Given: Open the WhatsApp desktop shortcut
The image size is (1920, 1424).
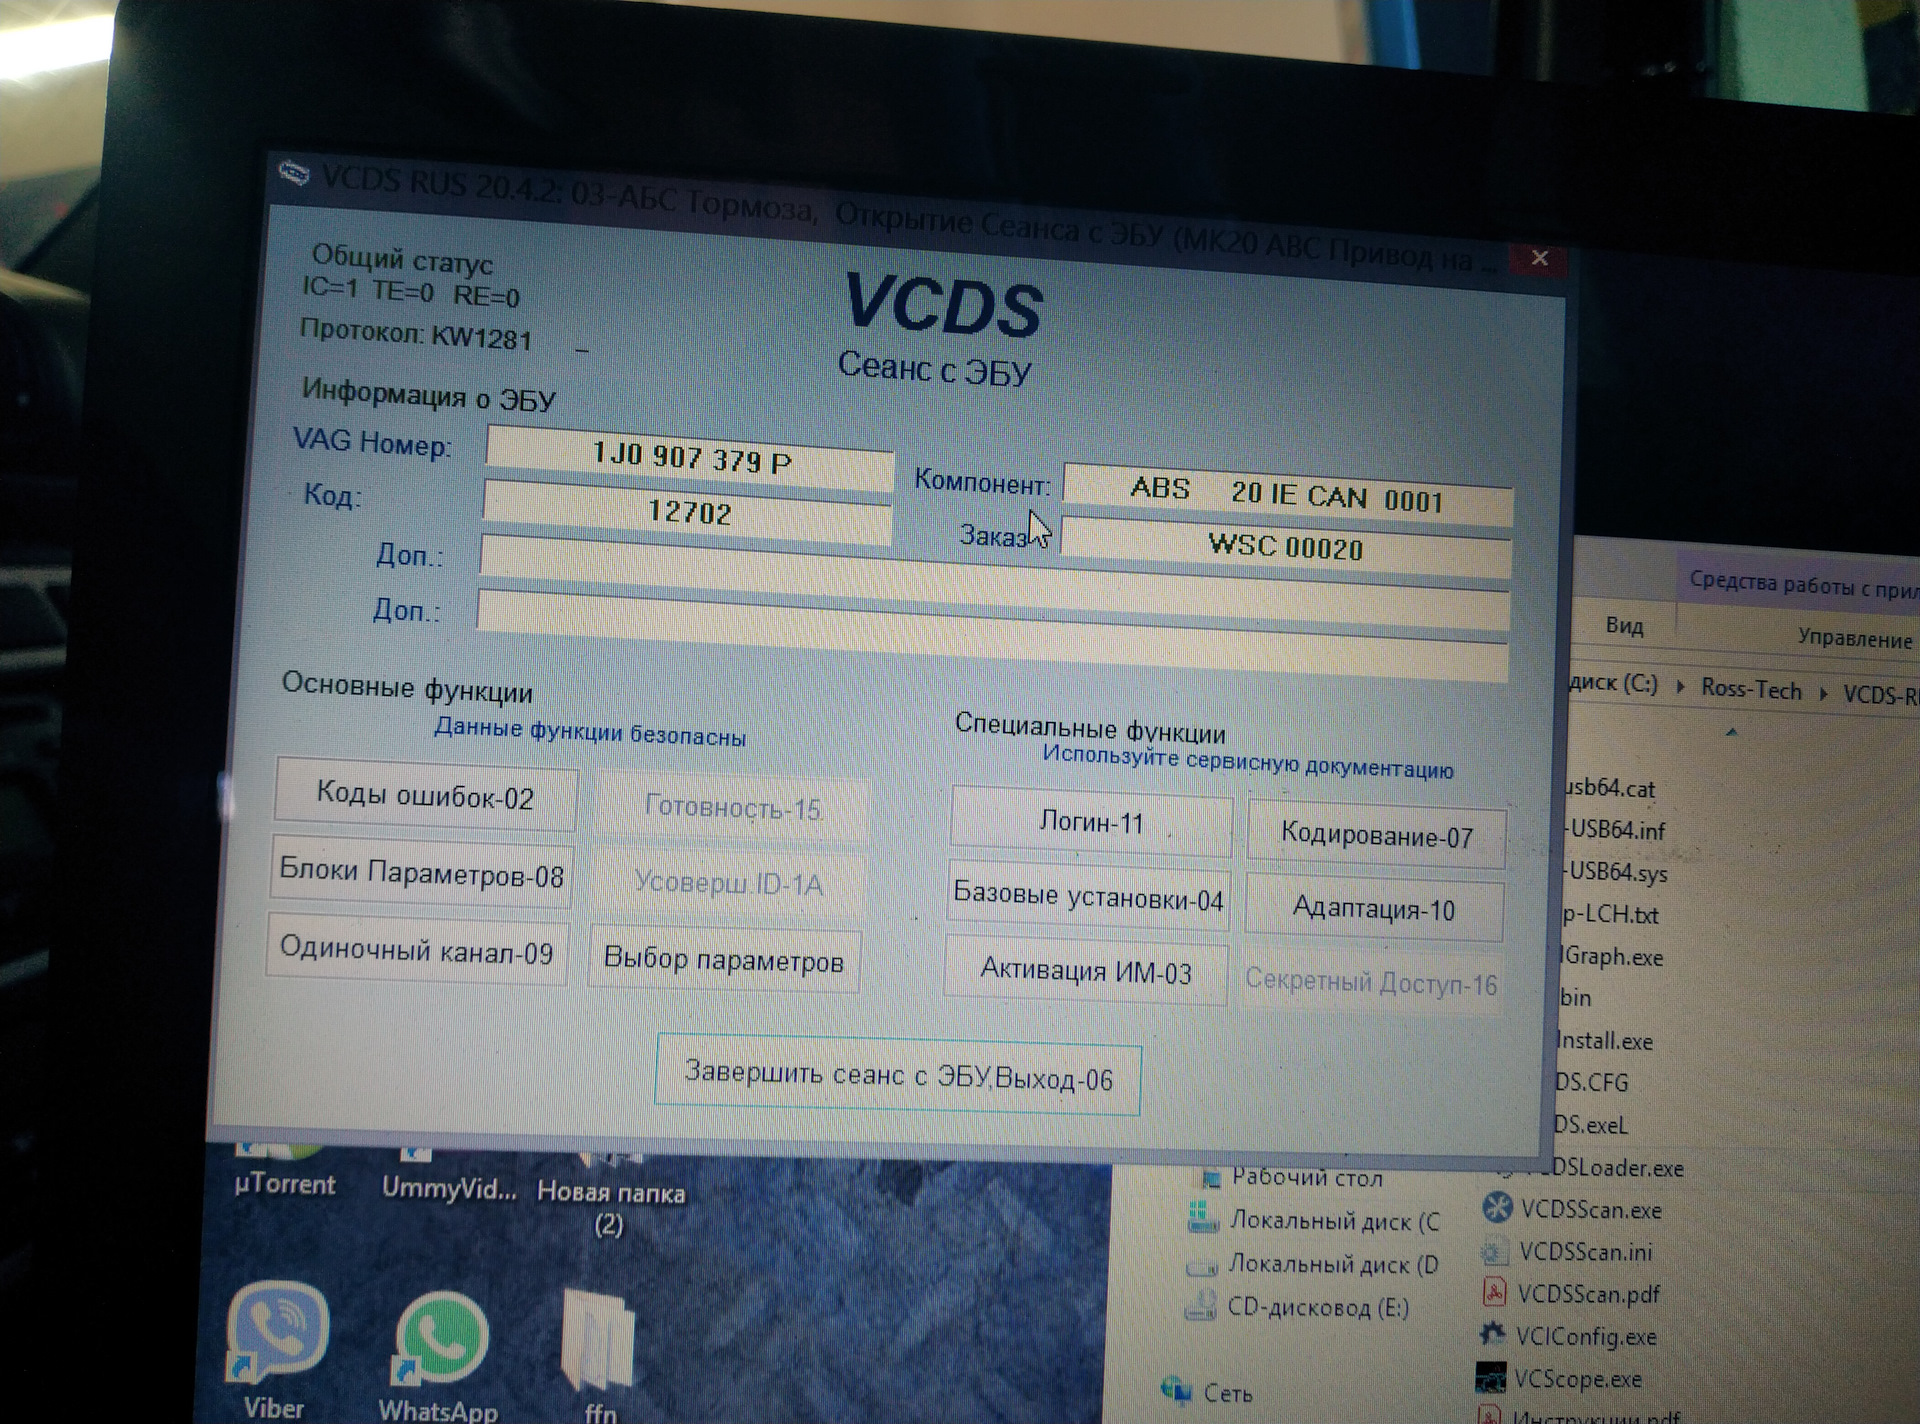Looking at the screenshot, I should pos(440,1356).
